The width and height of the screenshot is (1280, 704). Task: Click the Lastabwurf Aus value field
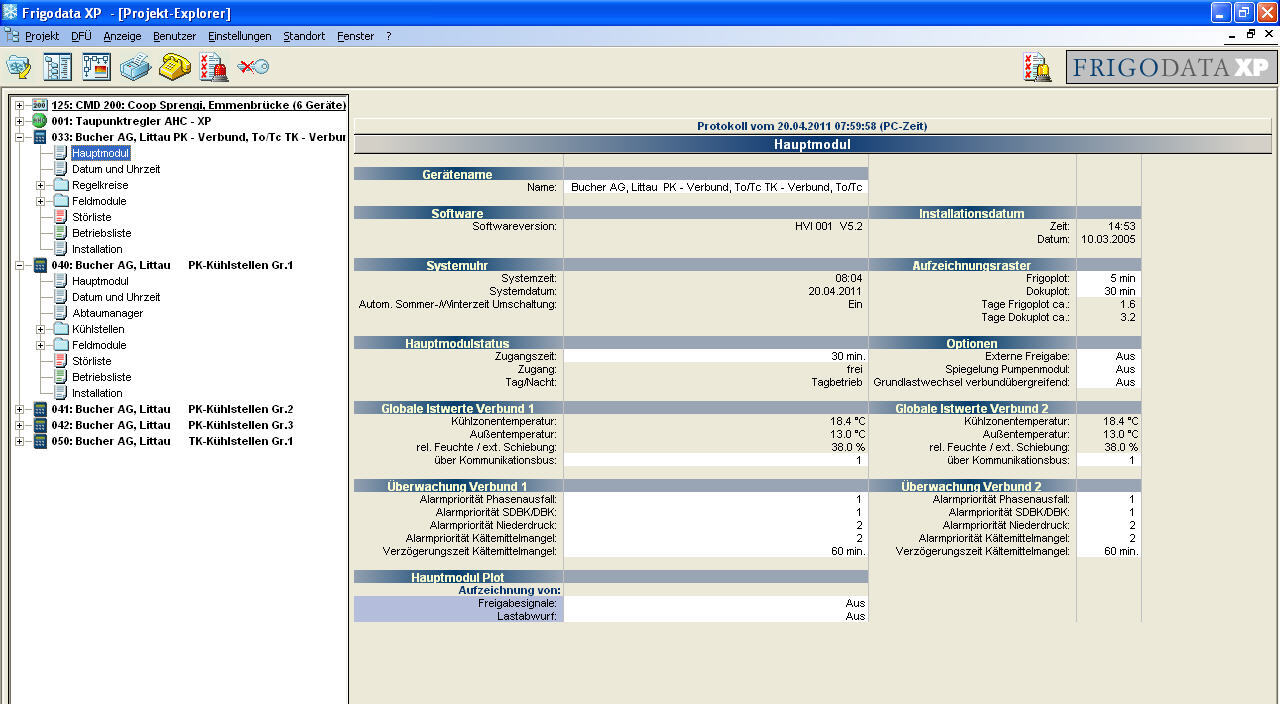click(x=715, y=616)
